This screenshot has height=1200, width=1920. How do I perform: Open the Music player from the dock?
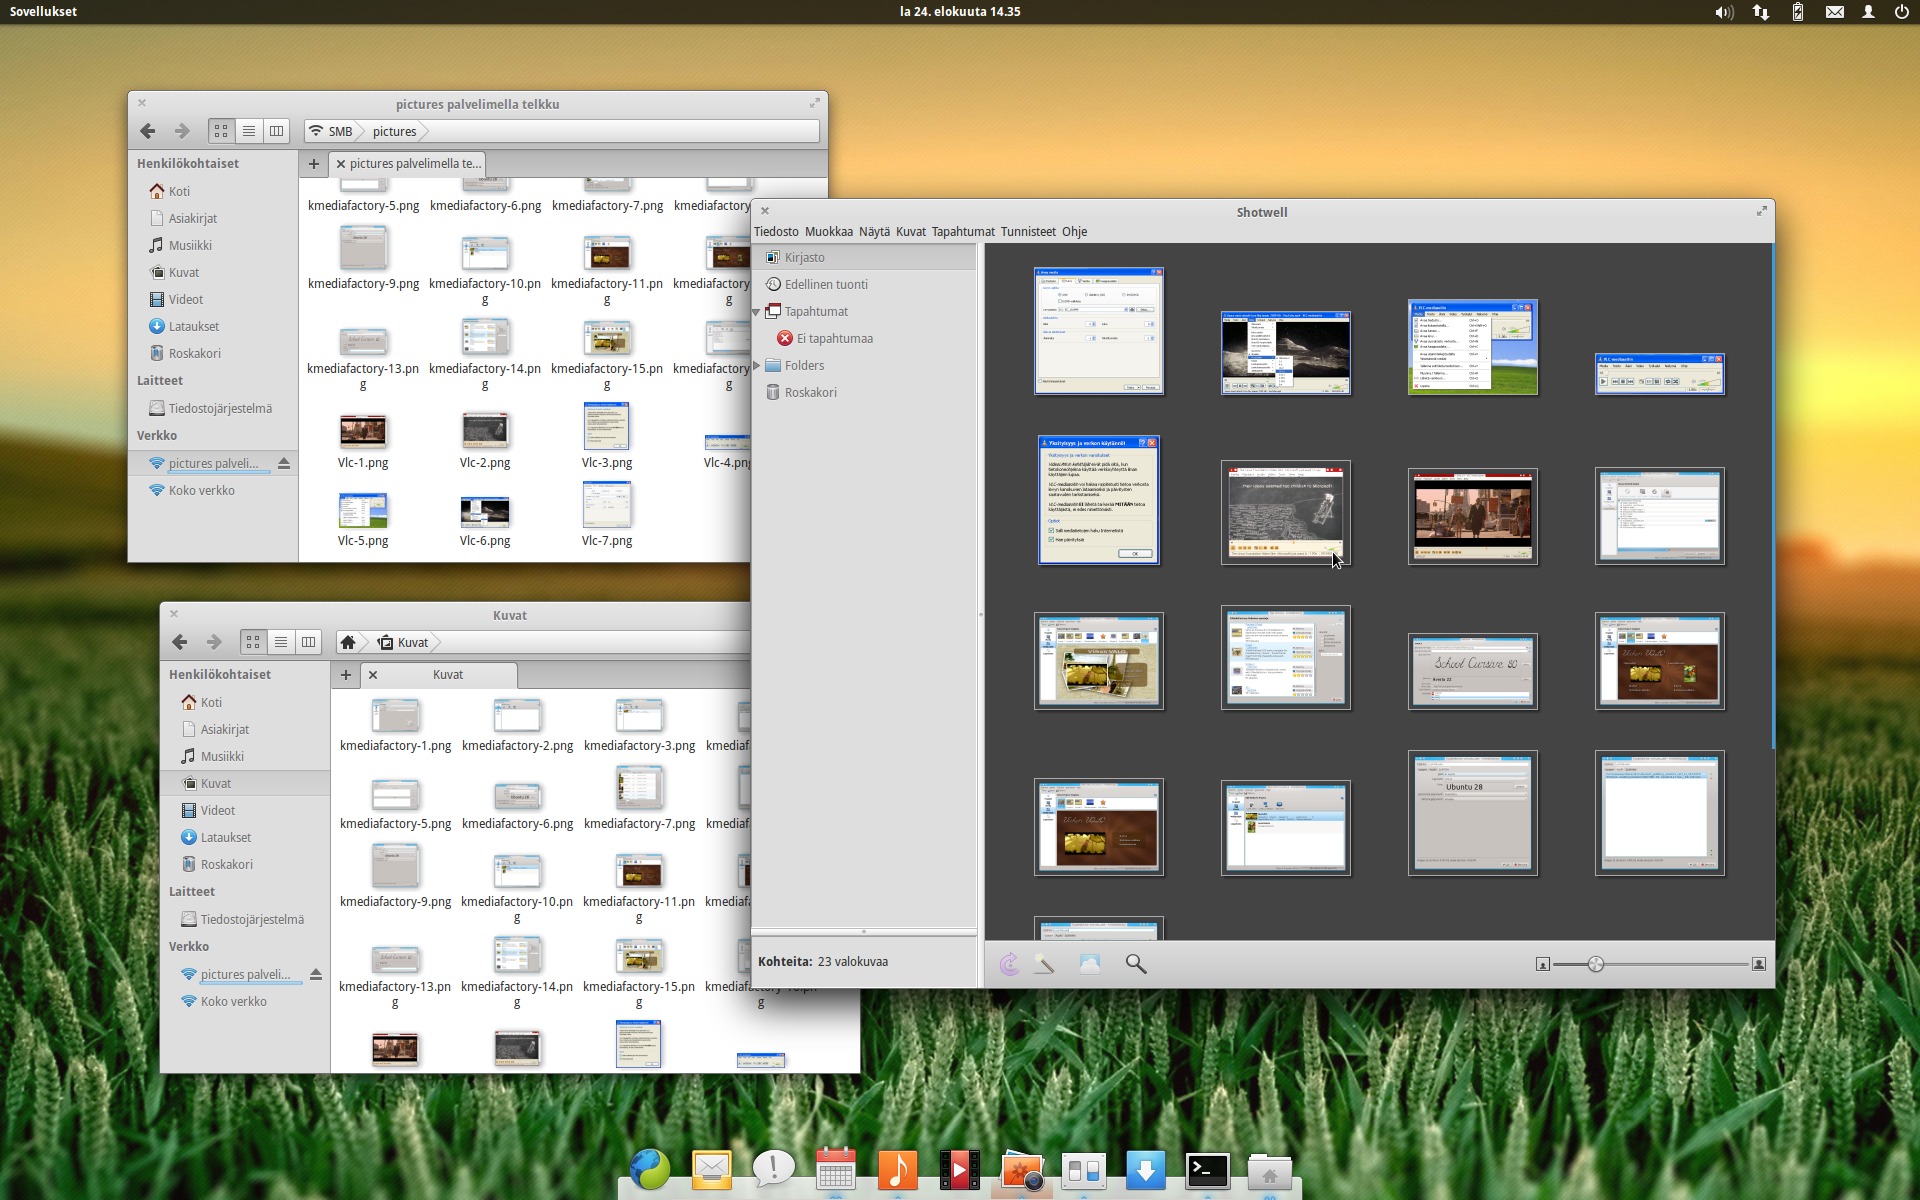(x=897, y=1169)
